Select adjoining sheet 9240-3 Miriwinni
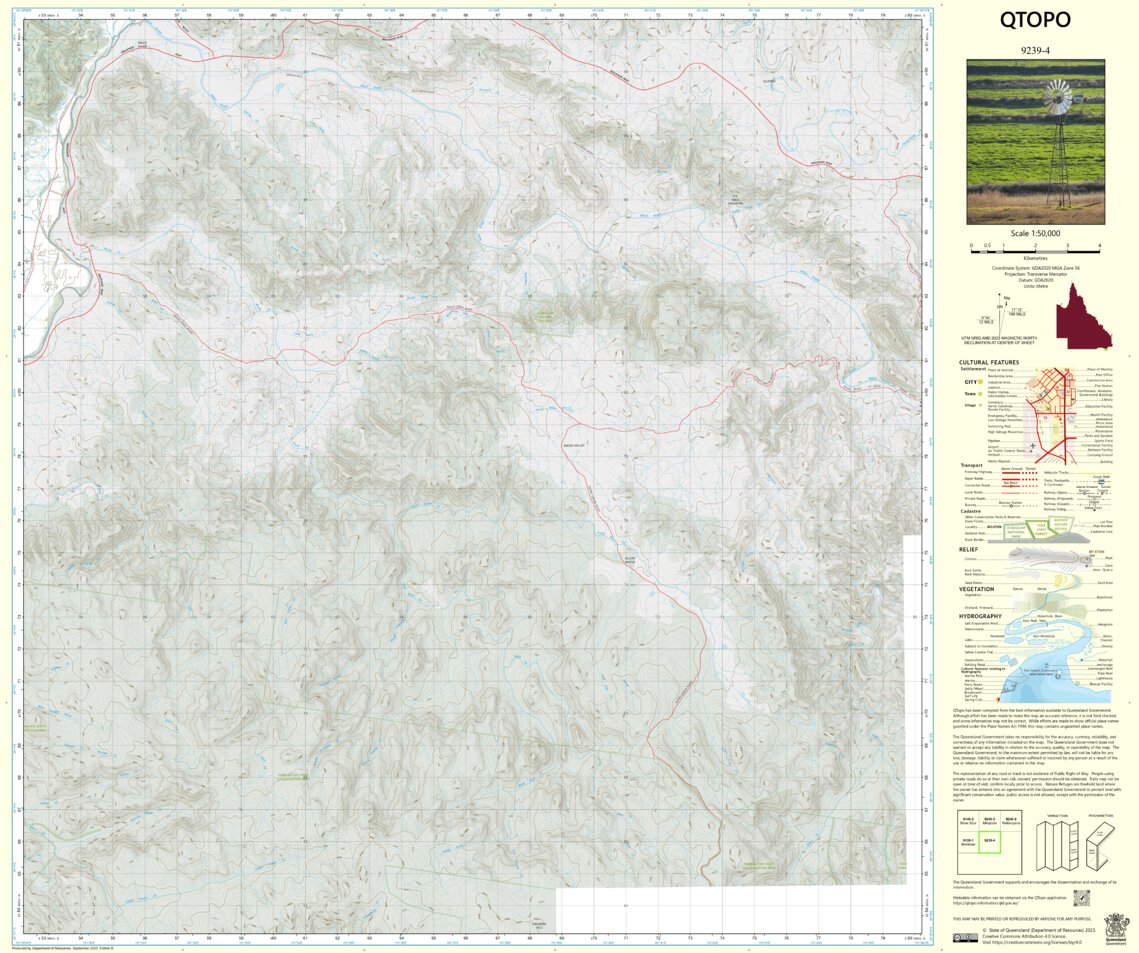The height and width of the screenshot is (953, 1139). (x=990, y=820)
